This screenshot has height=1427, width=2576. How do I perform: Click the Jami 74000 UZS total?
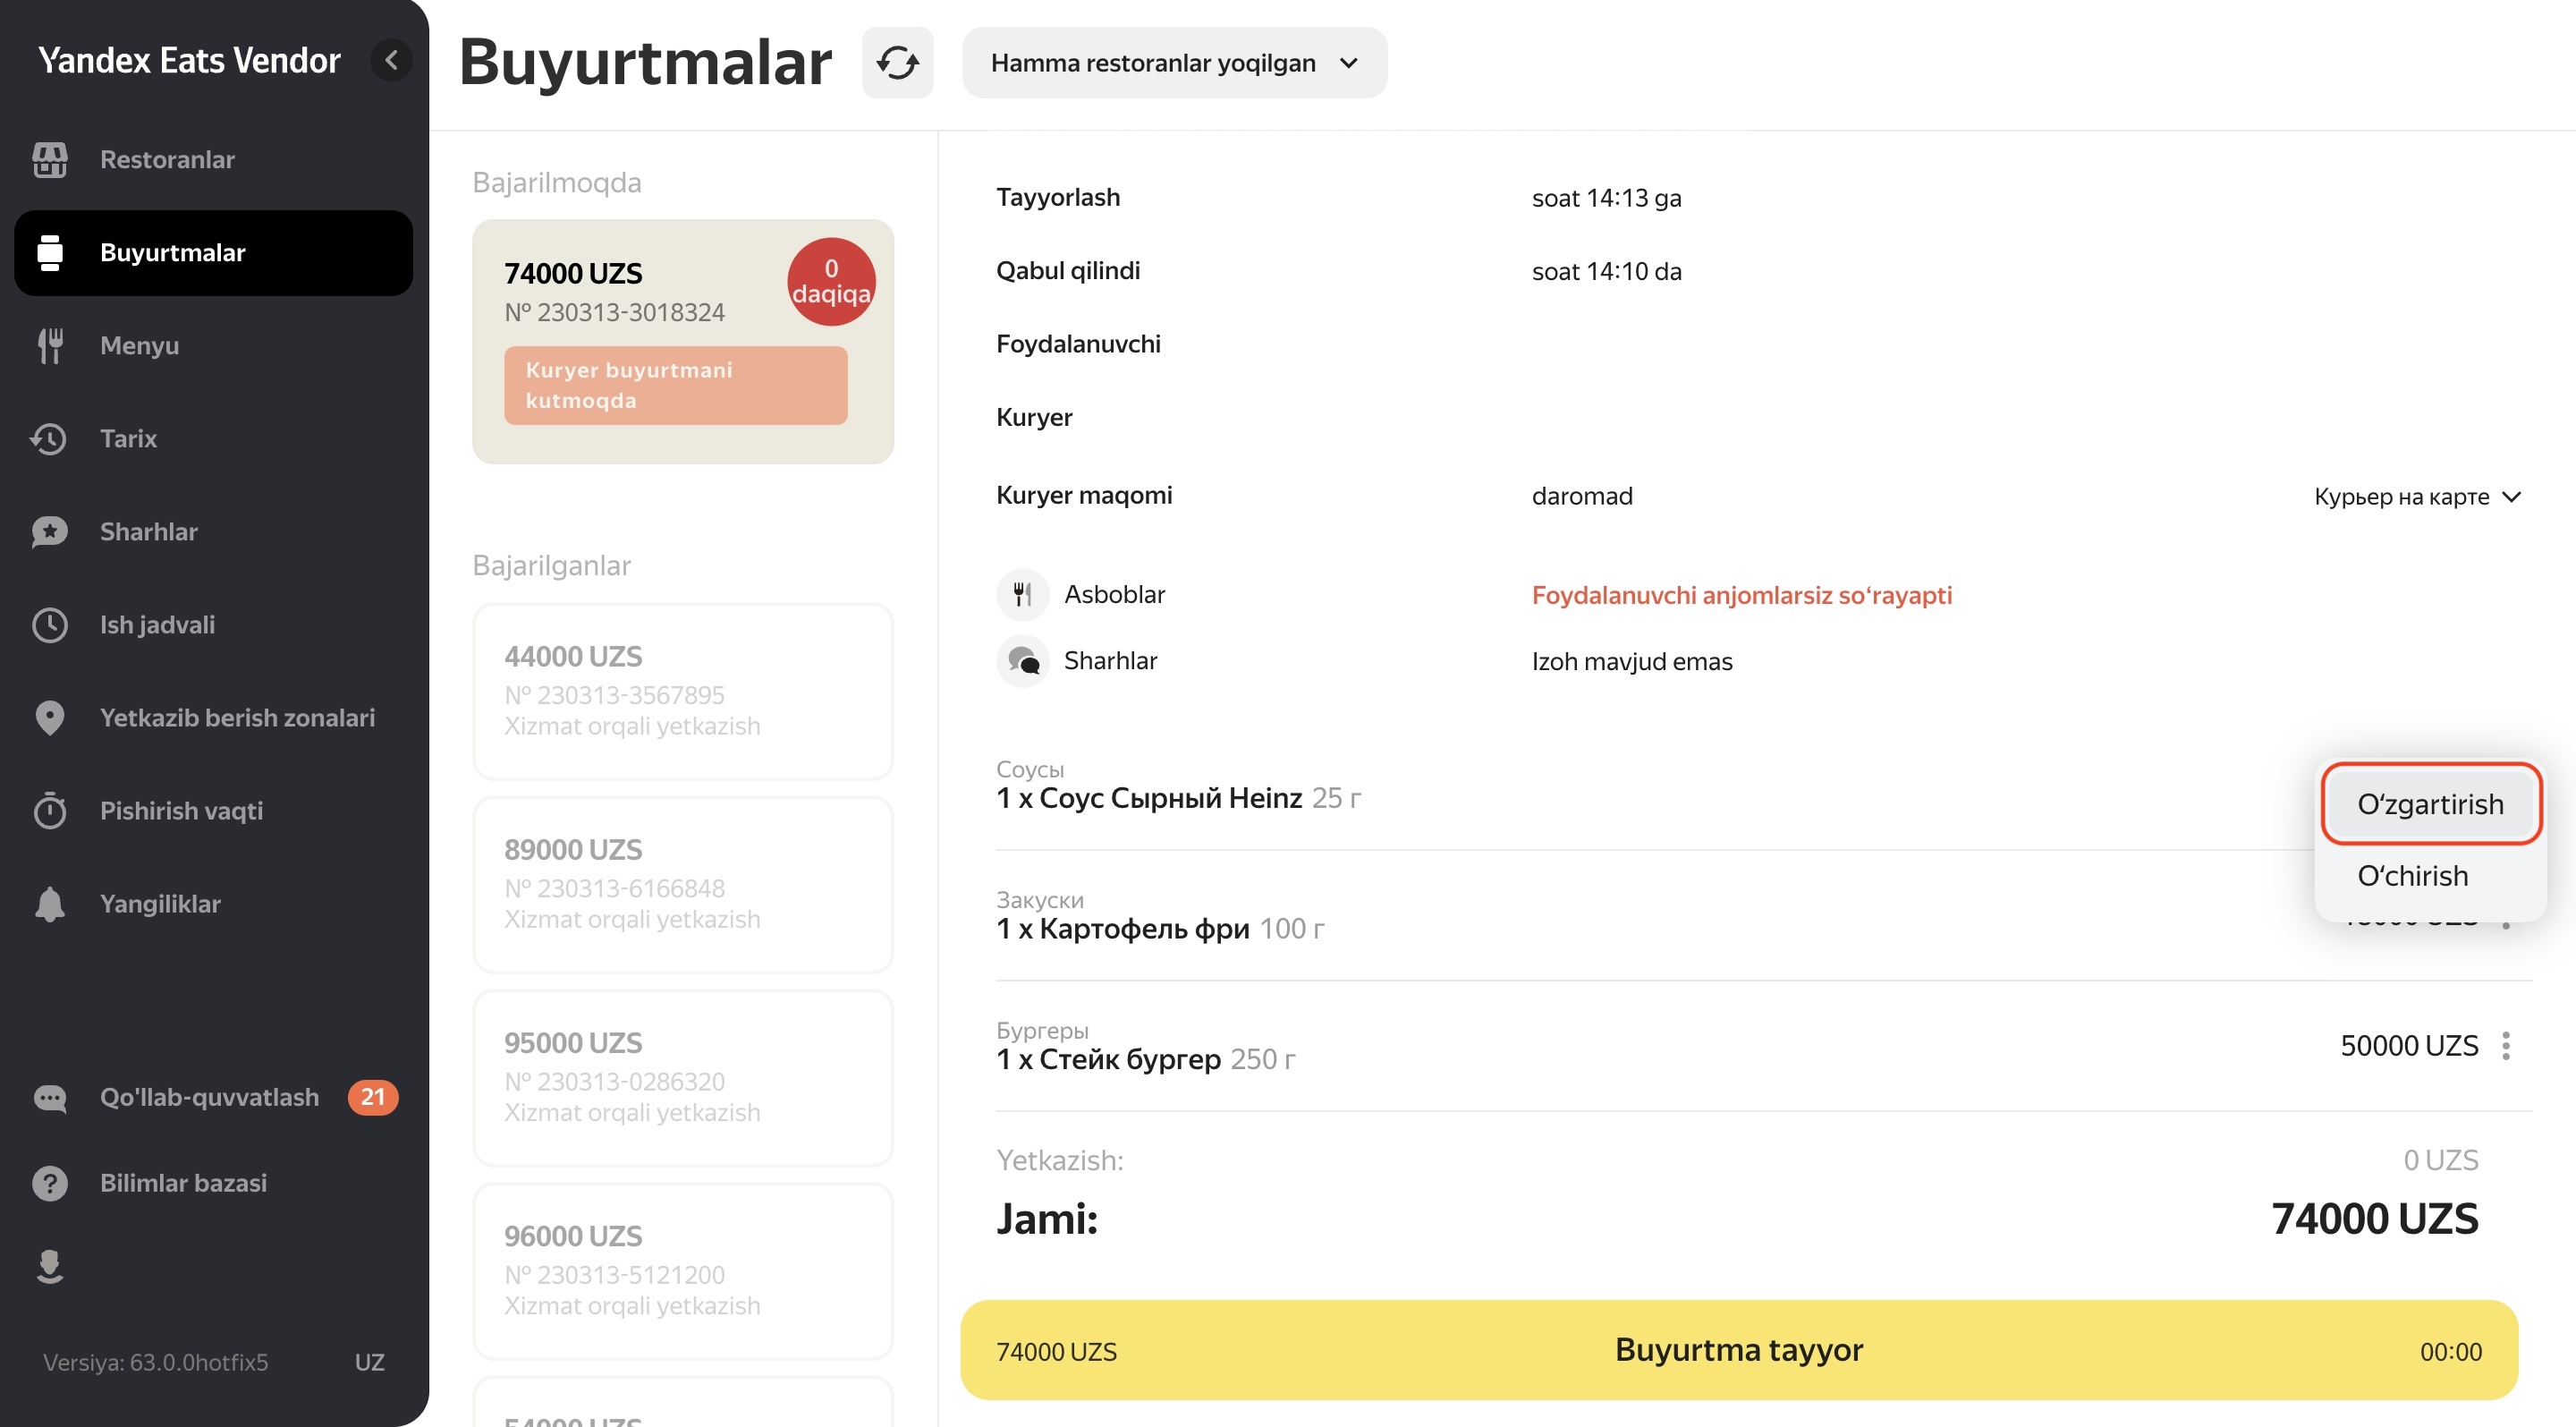2374,1219
